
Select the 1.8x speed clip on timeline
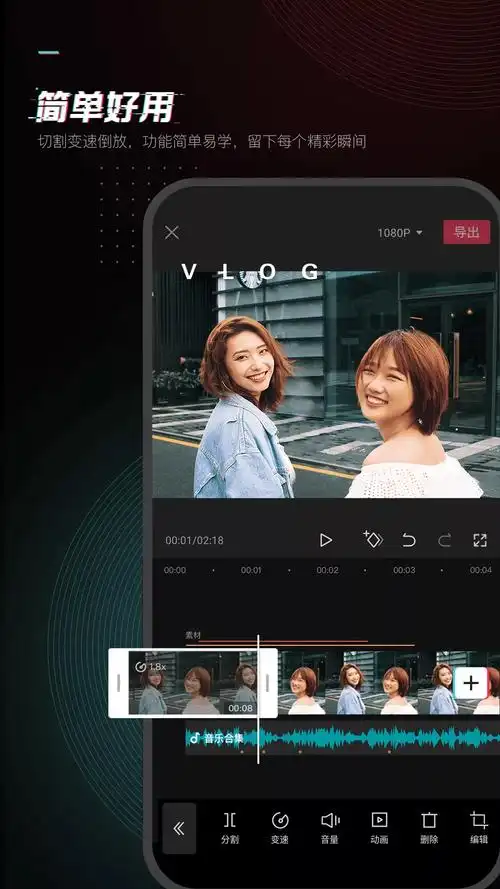pyautogui.click(x=193, y=683)
